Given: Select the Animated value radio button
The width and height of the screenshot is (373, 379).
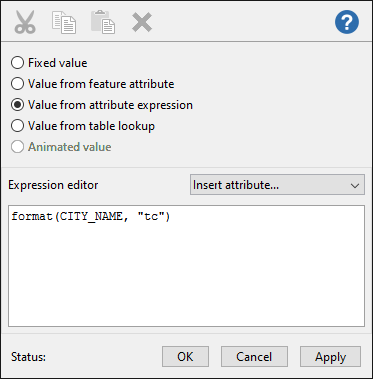Looking at the screenshot, I should (x=17, y=147).
